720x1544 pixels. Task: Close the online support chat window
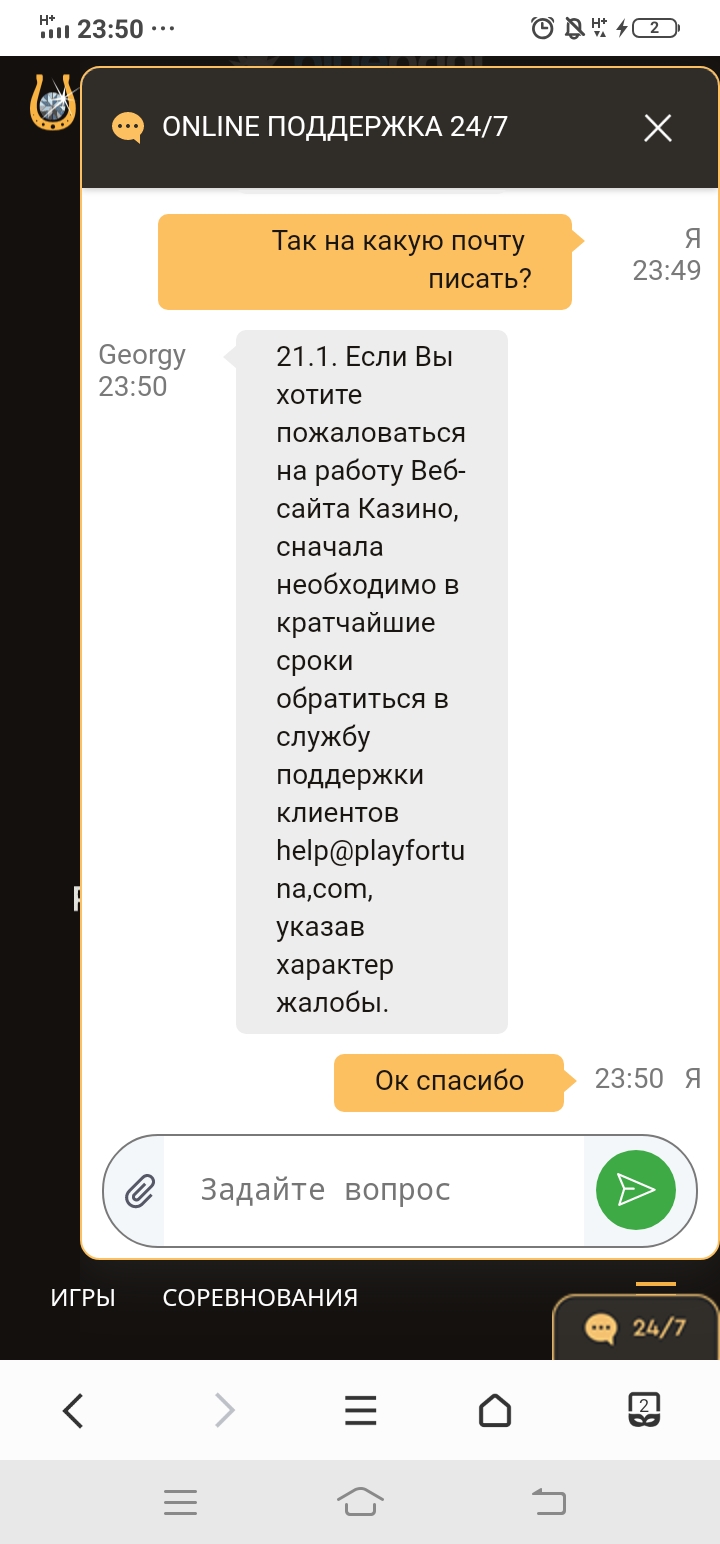(x=658, y=128)
